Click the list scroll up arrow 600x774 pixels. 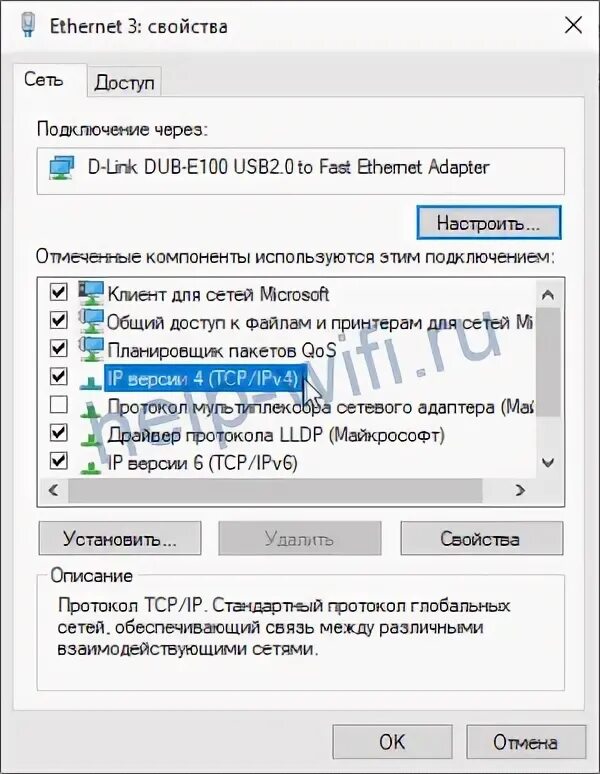pyautogui.click(x=548, y=295)
